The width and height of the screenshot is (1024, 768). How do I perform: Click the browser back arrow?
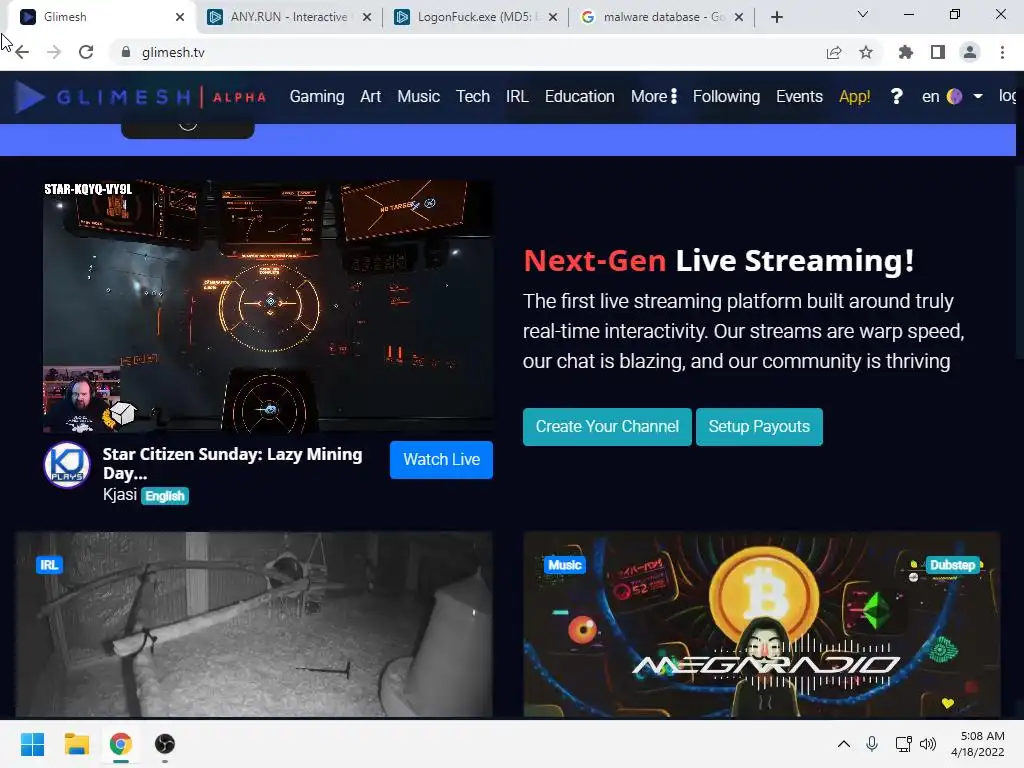coord(22,52)
